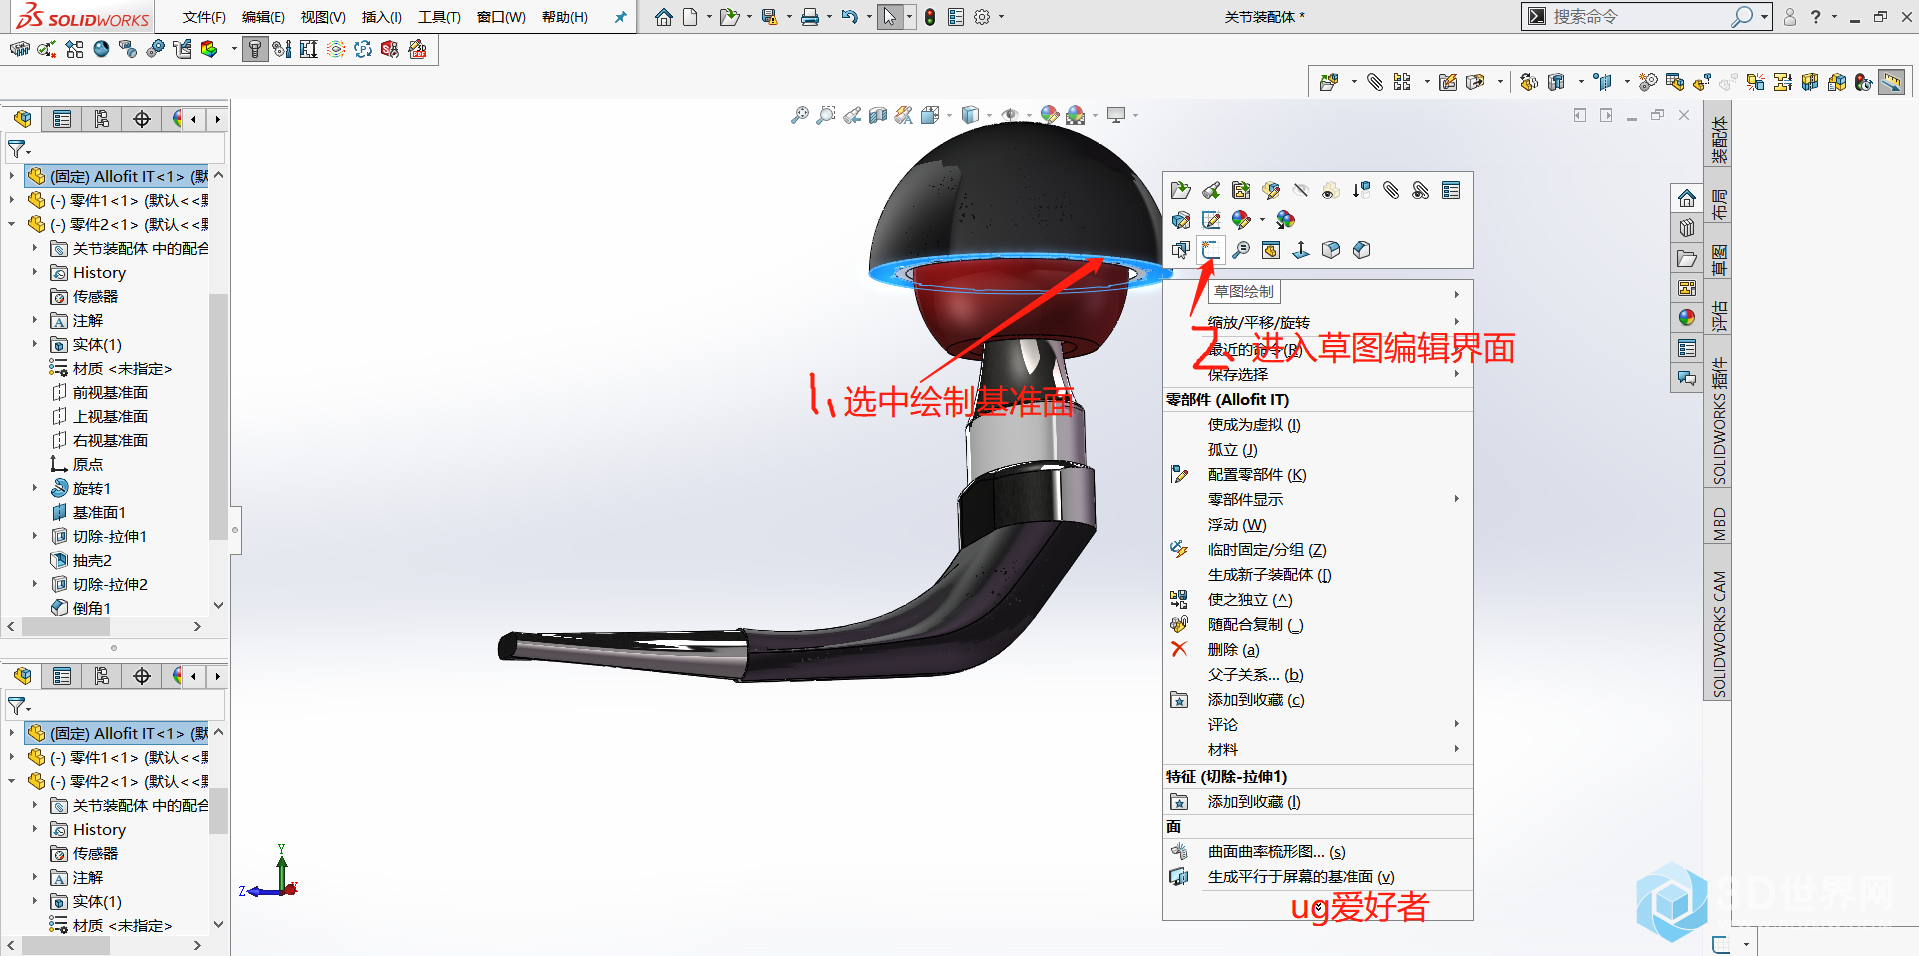This screenshot has height=956, width=1919.
Task: Click the 3D PDF export icon
Action: click(x=418, y=49)
